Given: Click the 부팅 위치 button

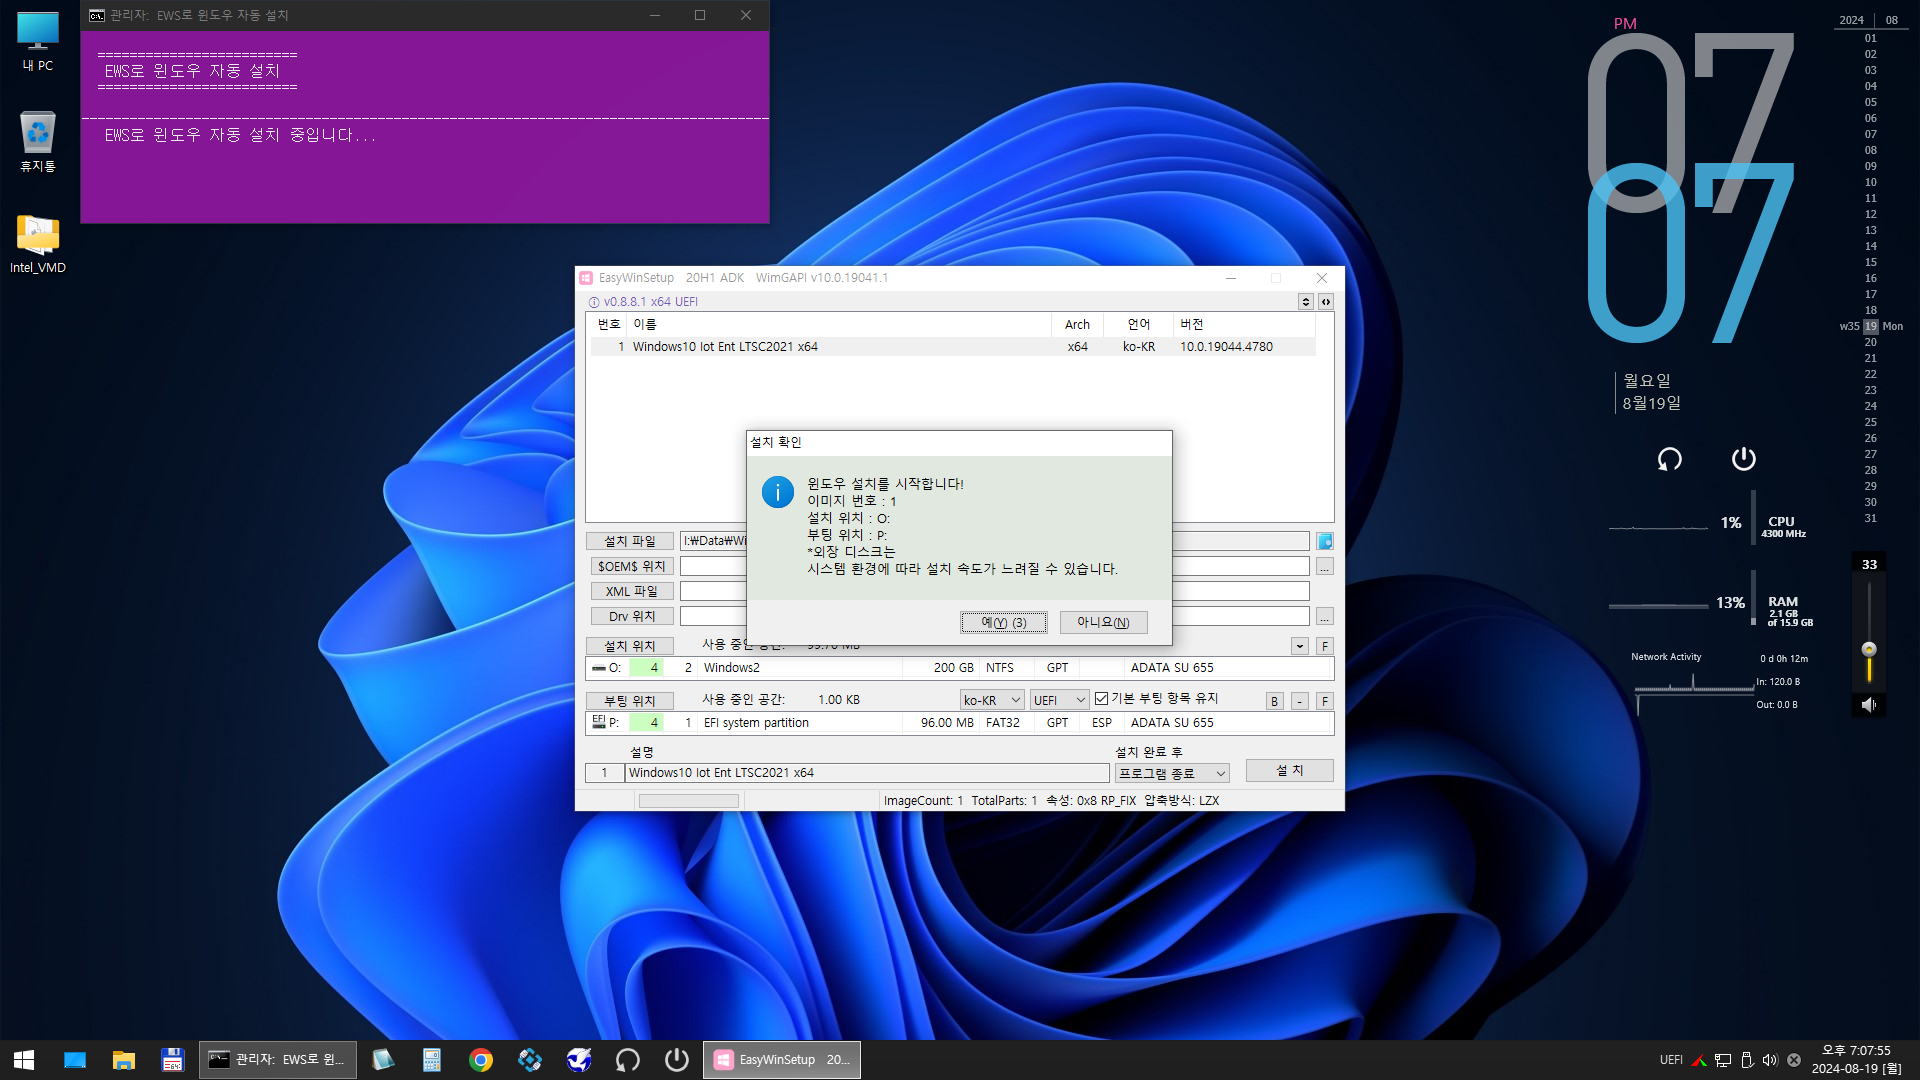Looking at the screenshot, I should coord(629,701).
